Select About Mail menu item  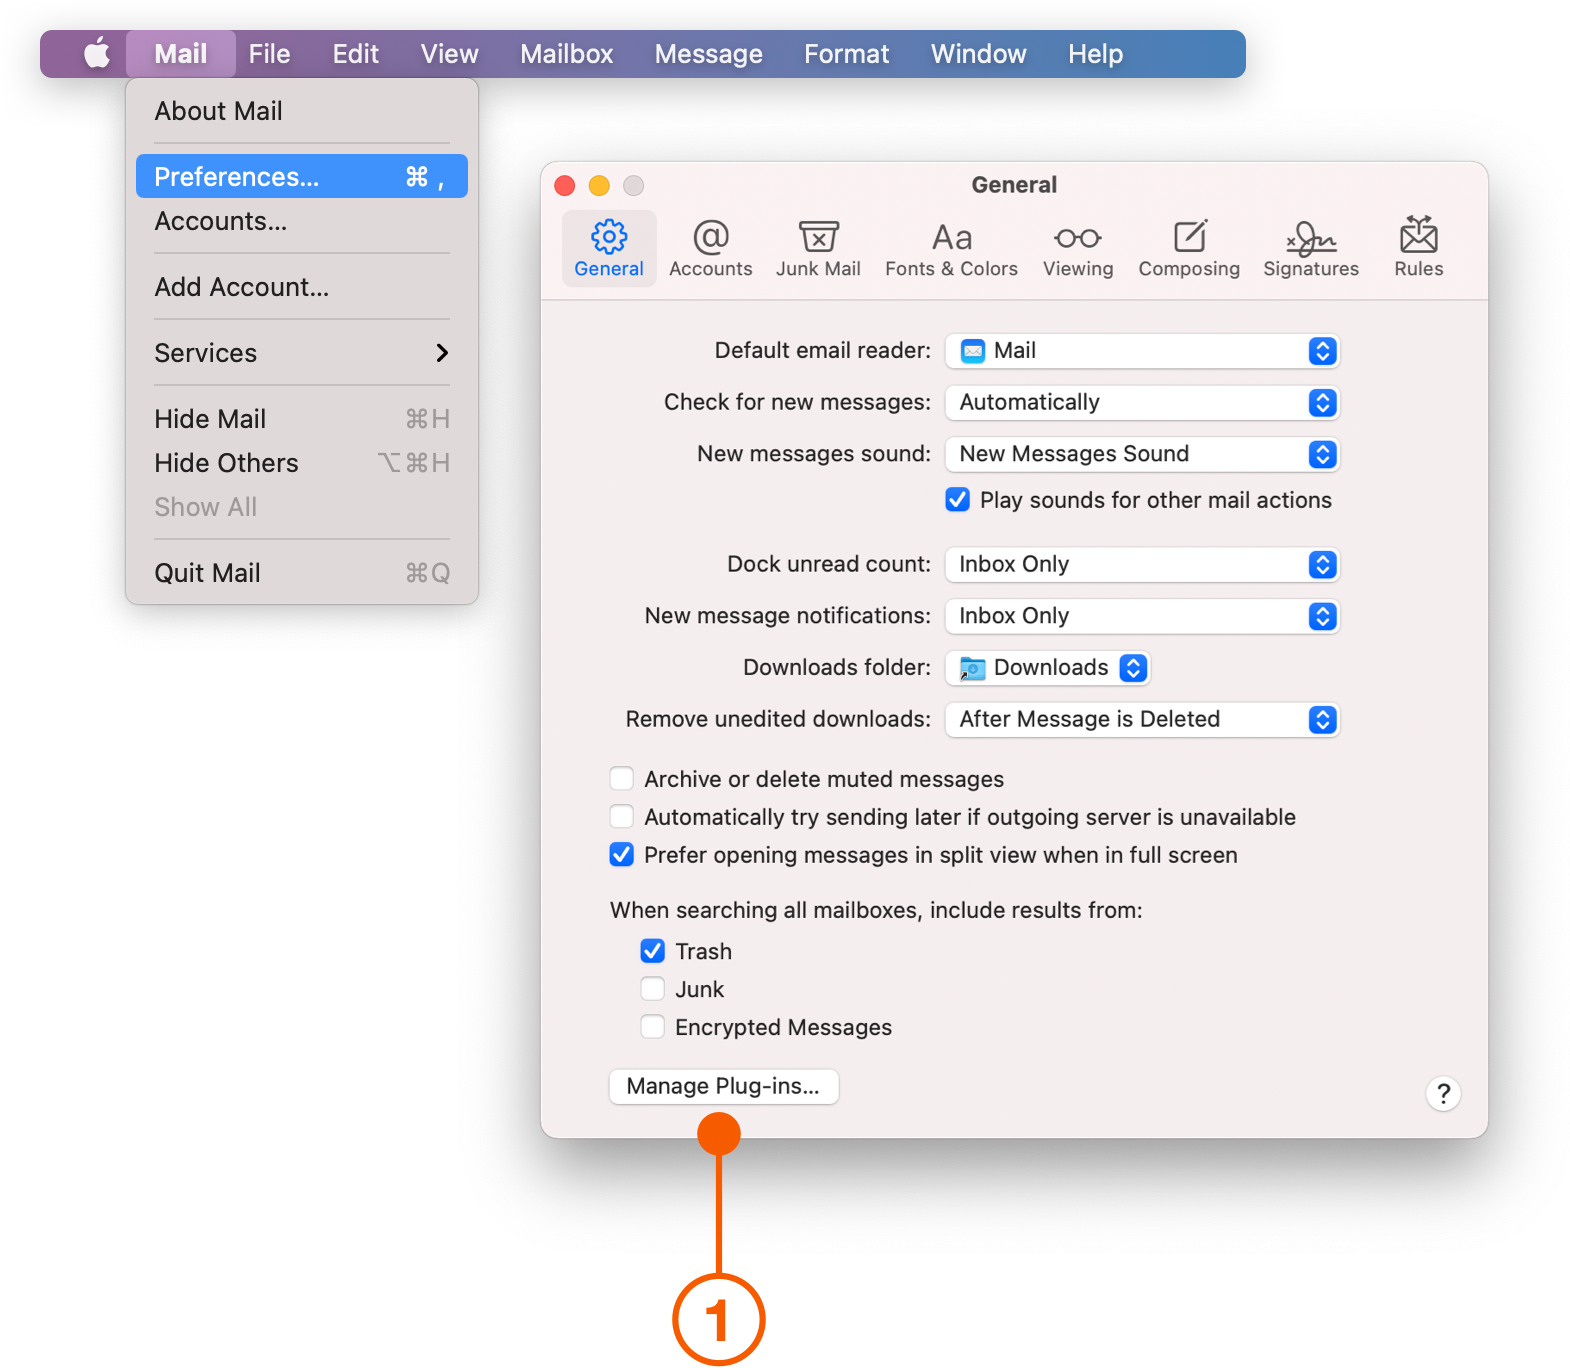pos(301,111)
